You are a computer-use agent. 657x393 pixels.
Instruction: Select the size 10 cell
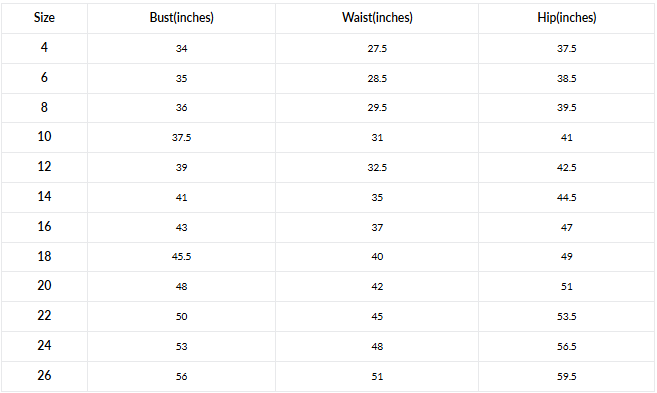click(x=44, y=137)
